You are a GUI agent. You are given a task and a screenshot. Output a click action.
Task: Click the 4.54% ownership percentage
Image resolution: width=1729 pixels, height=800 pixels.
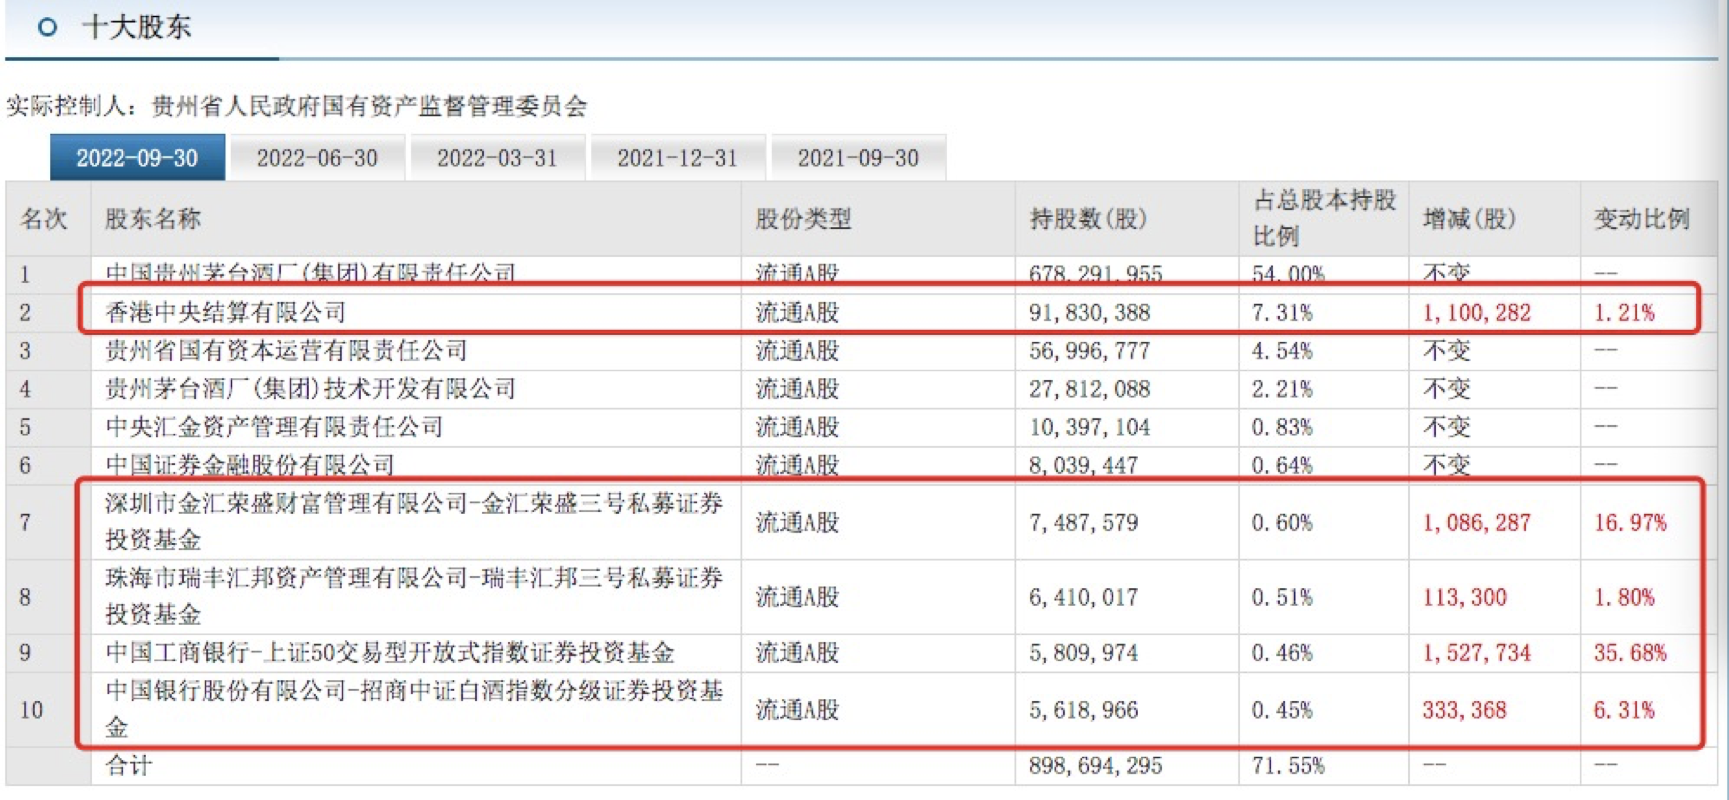pos(1282,351)
